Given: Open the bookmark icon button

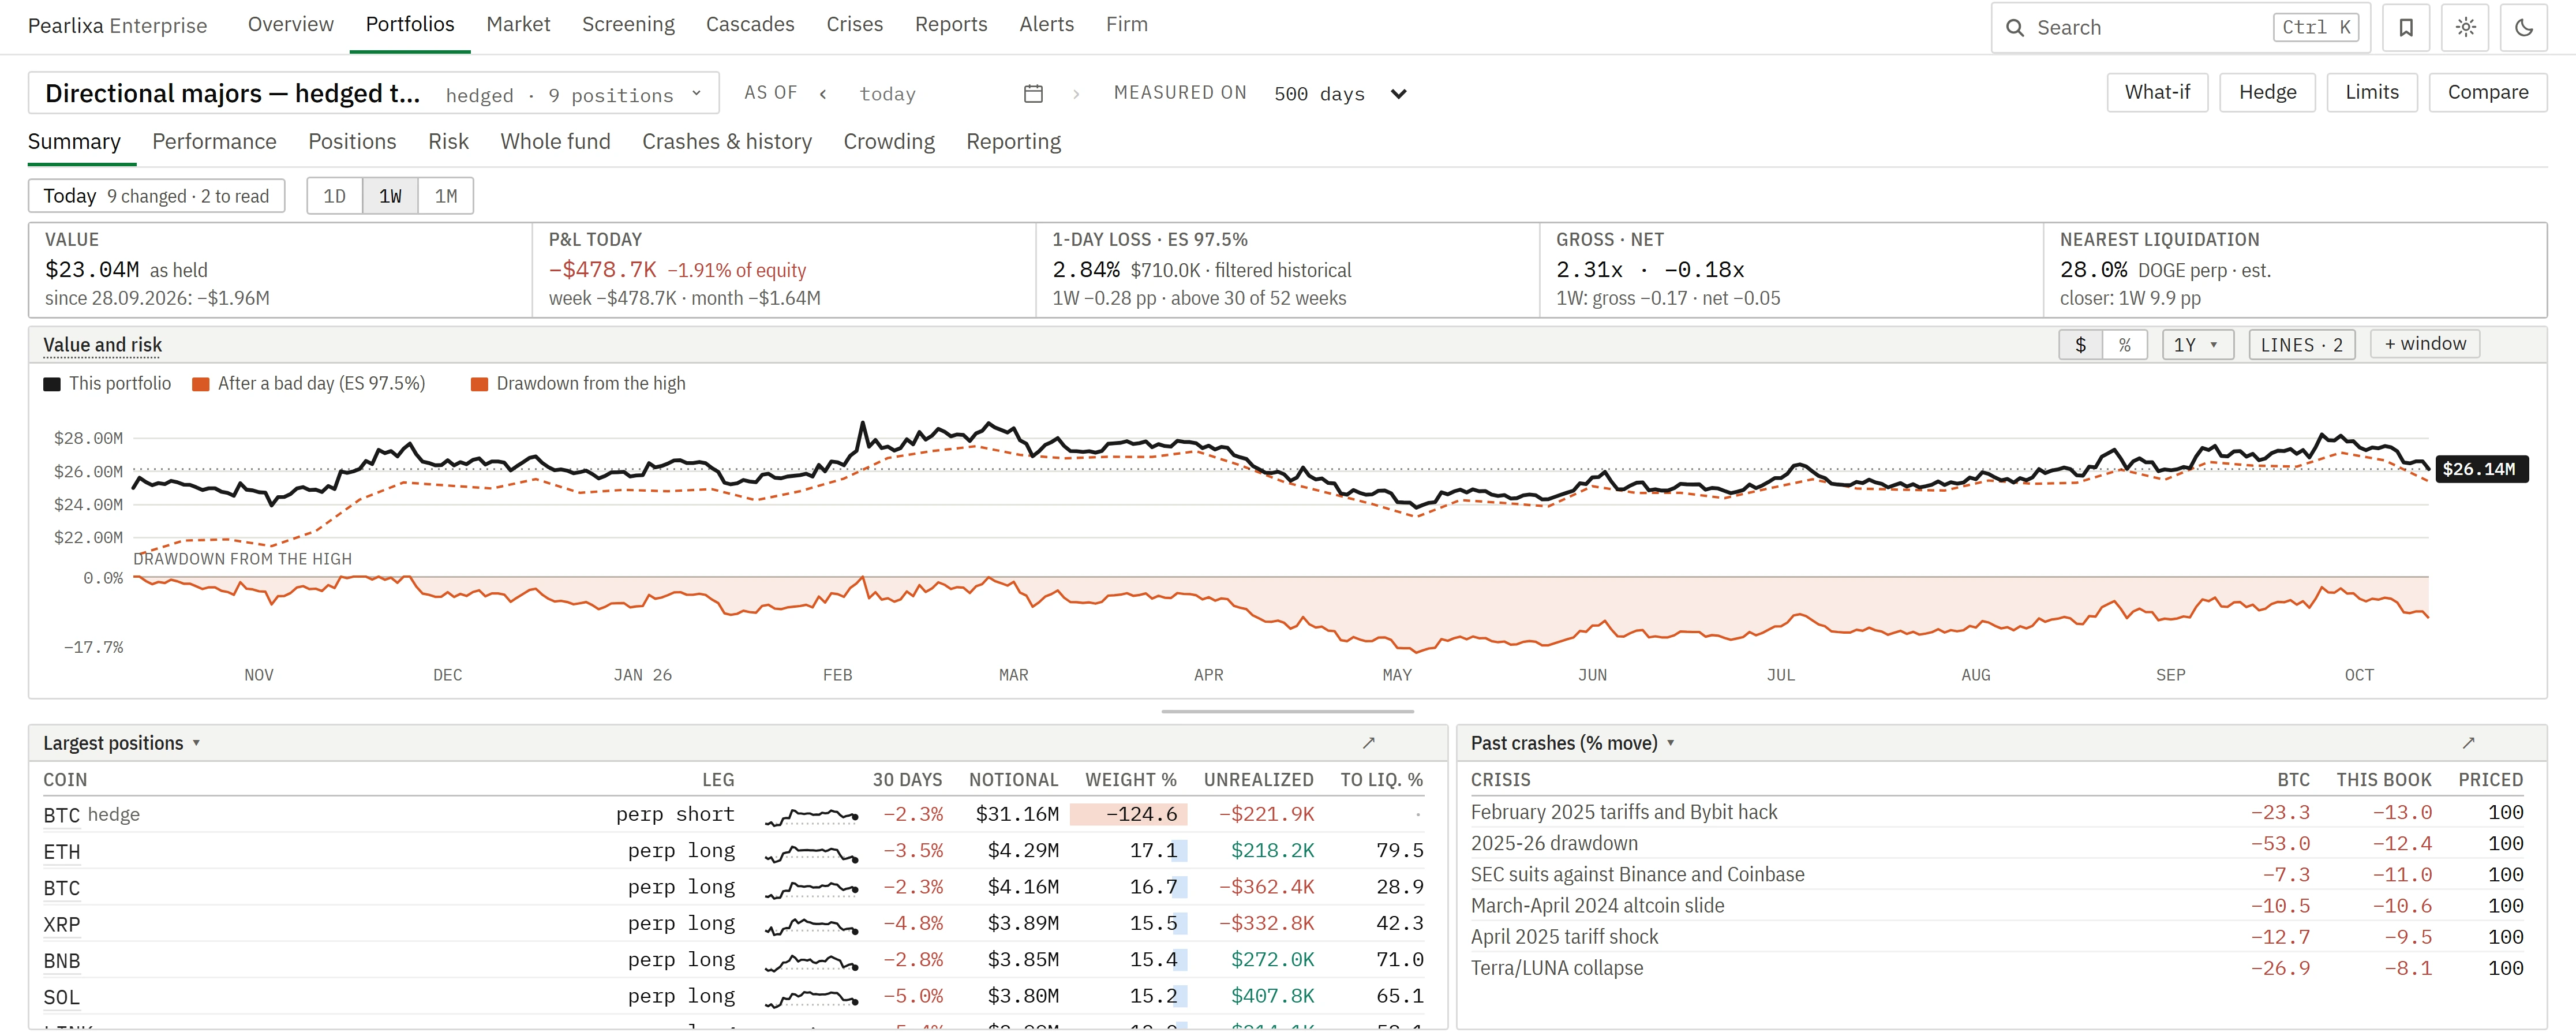Looking at the screenshot, I should 2406,28.
